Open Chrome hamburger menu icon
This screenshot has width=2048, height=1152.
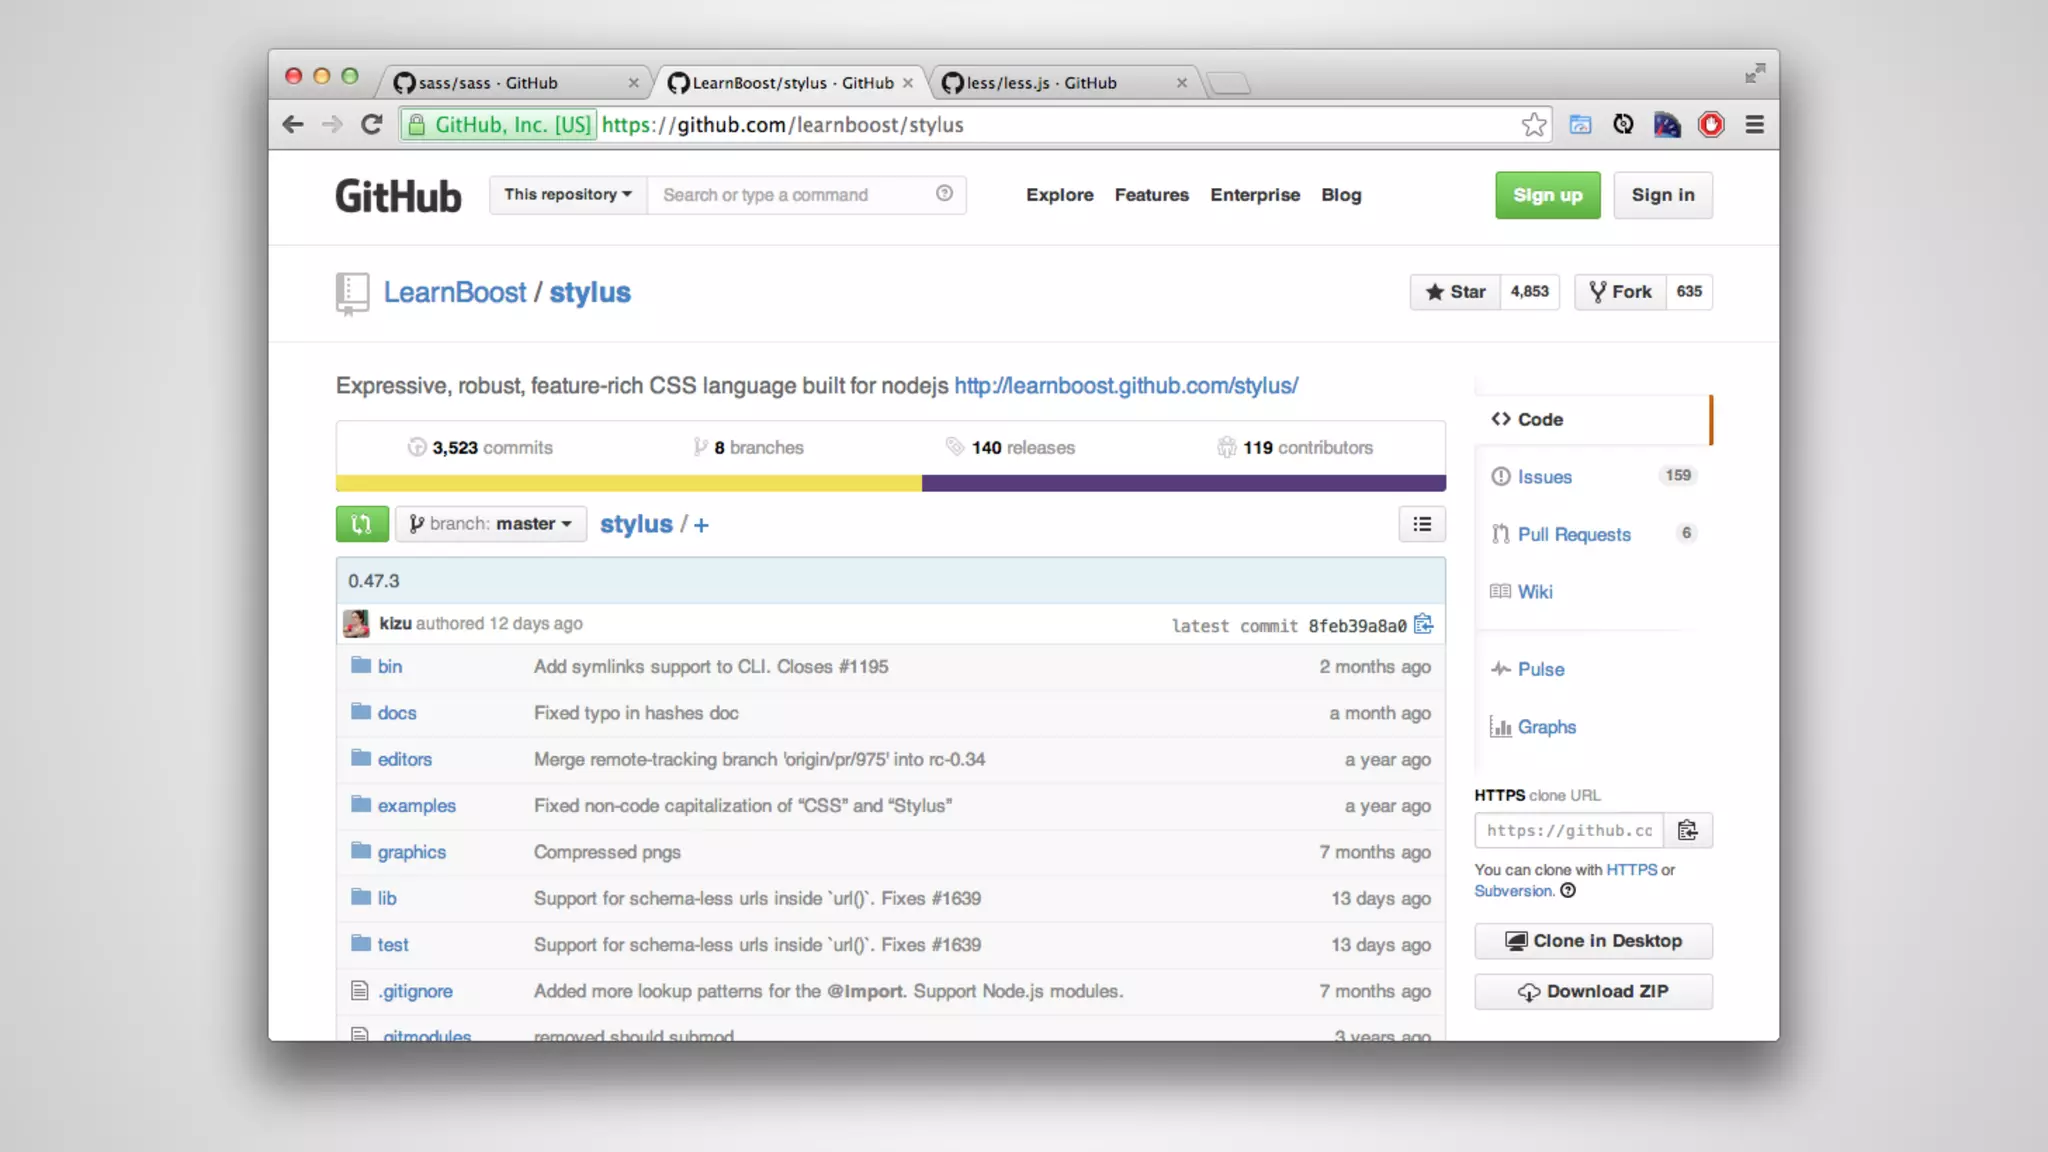(x=1754, y=125)
